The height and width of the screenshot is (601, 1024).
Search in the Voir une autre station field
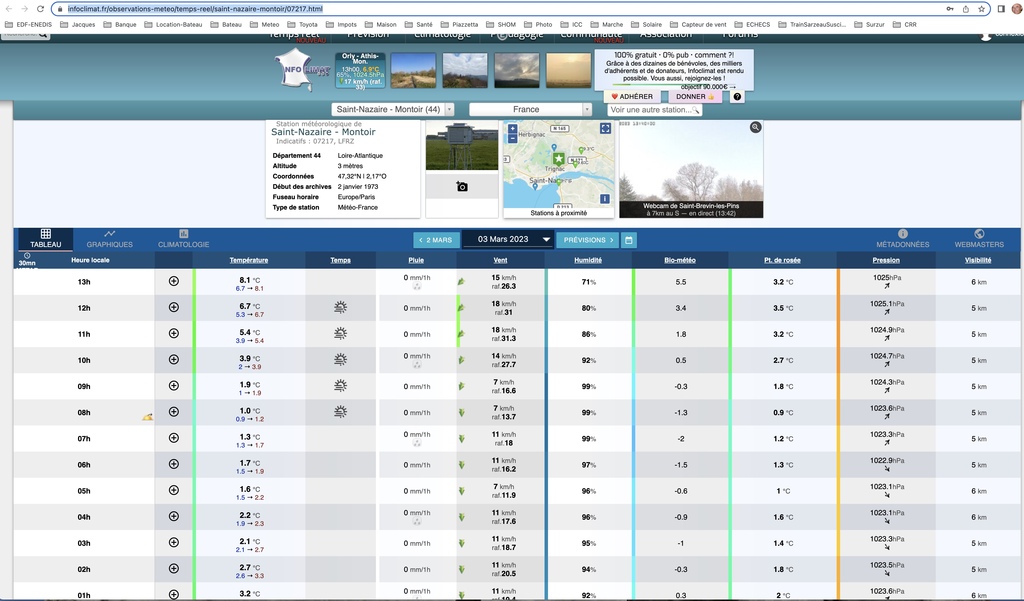tap(654, 110)
